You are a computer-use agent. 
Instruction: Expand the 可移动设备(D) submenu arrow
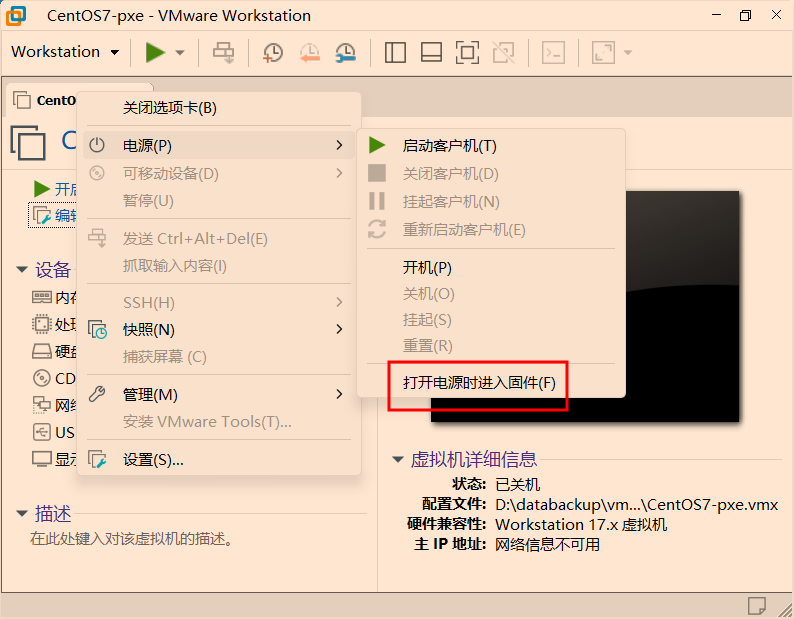pos(339,173)
